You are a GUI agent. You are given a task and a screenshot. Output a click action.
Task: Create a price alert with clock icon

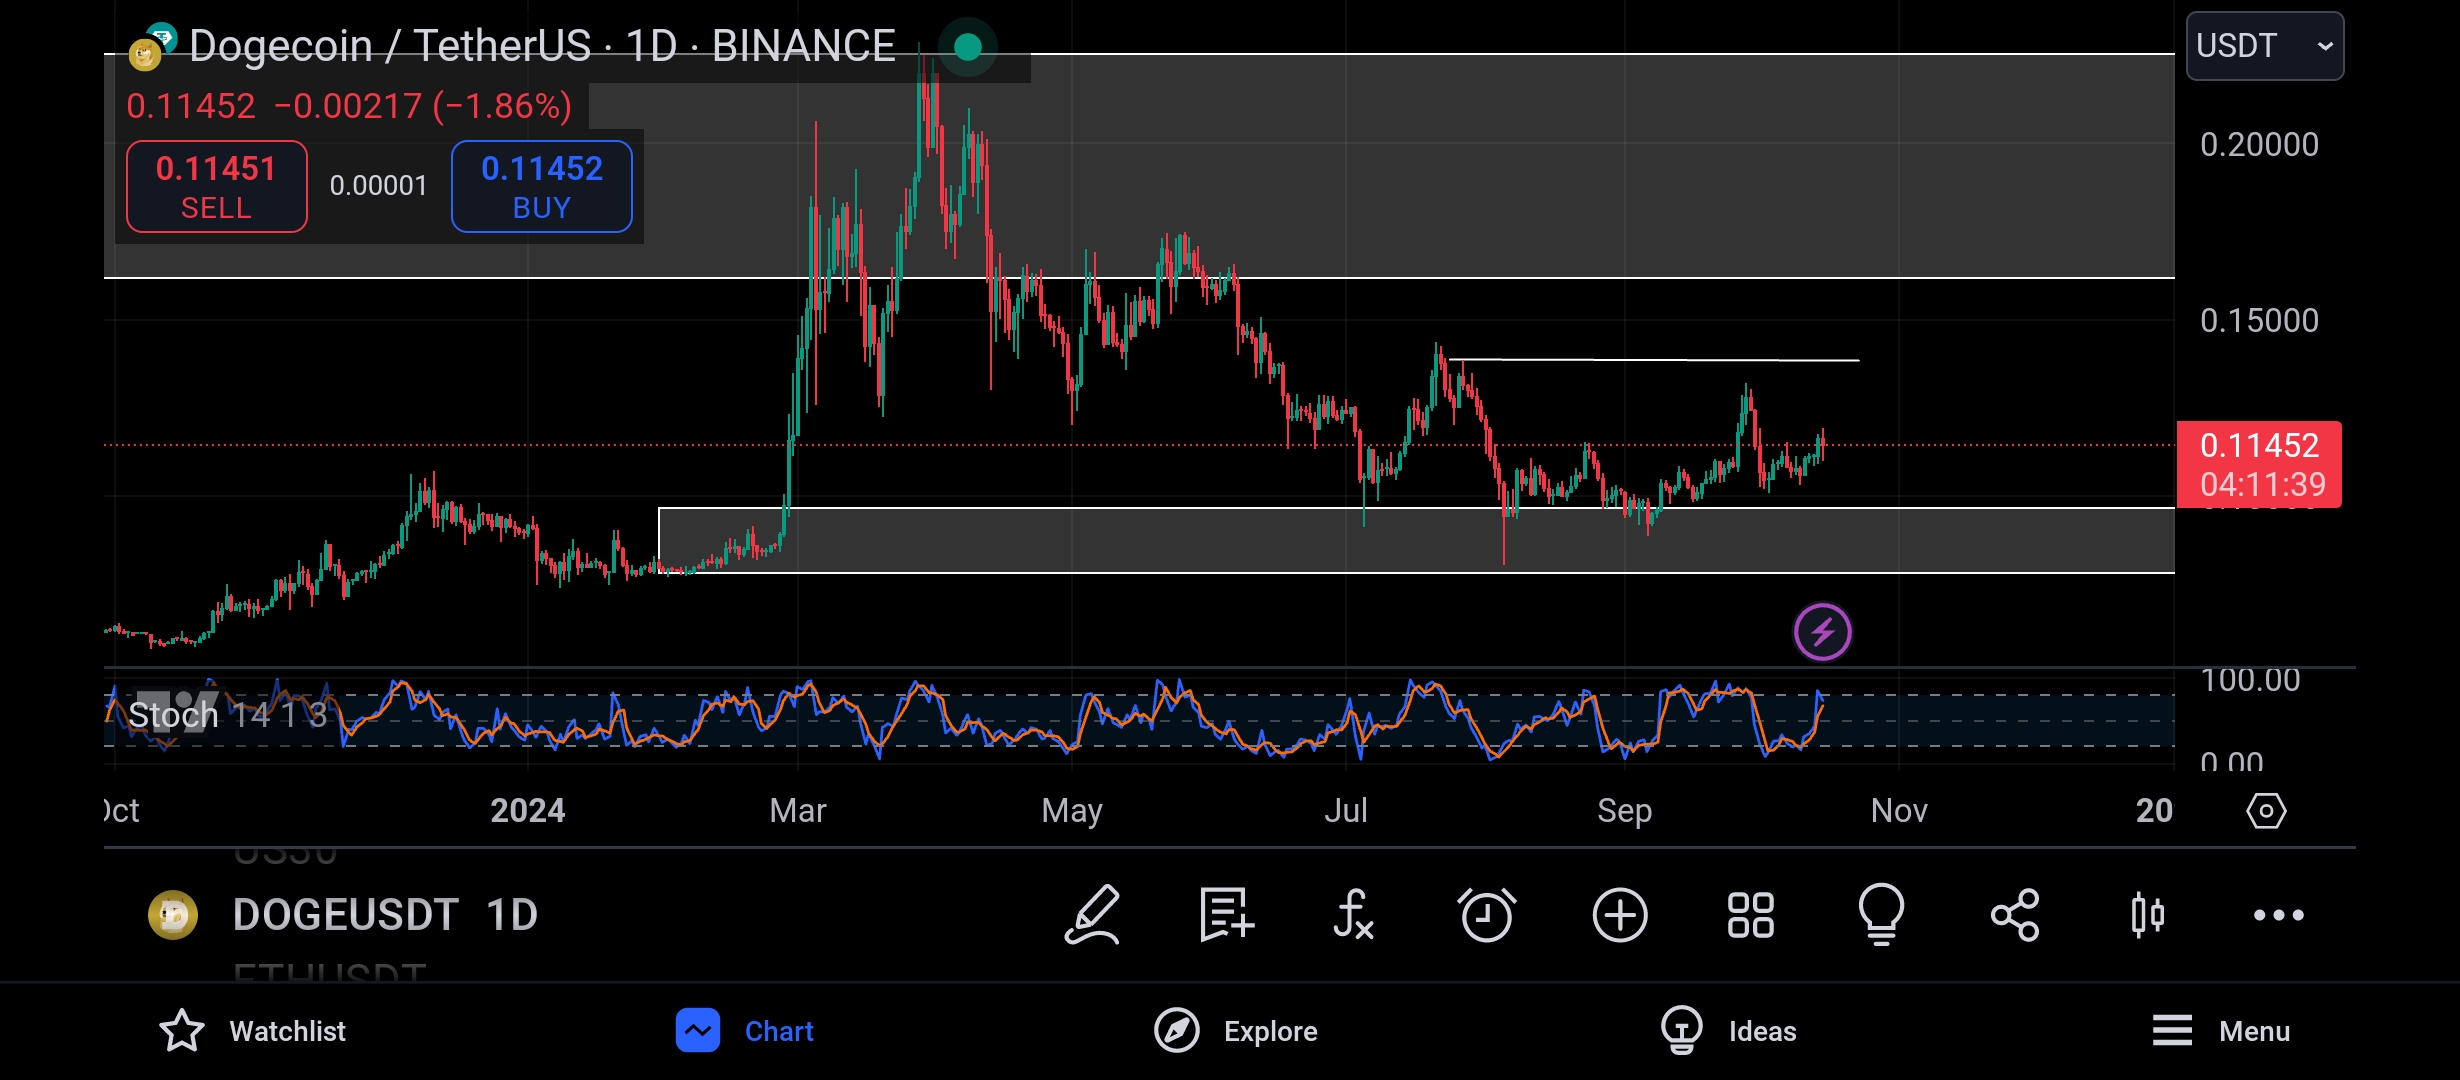coord(1486,915)
